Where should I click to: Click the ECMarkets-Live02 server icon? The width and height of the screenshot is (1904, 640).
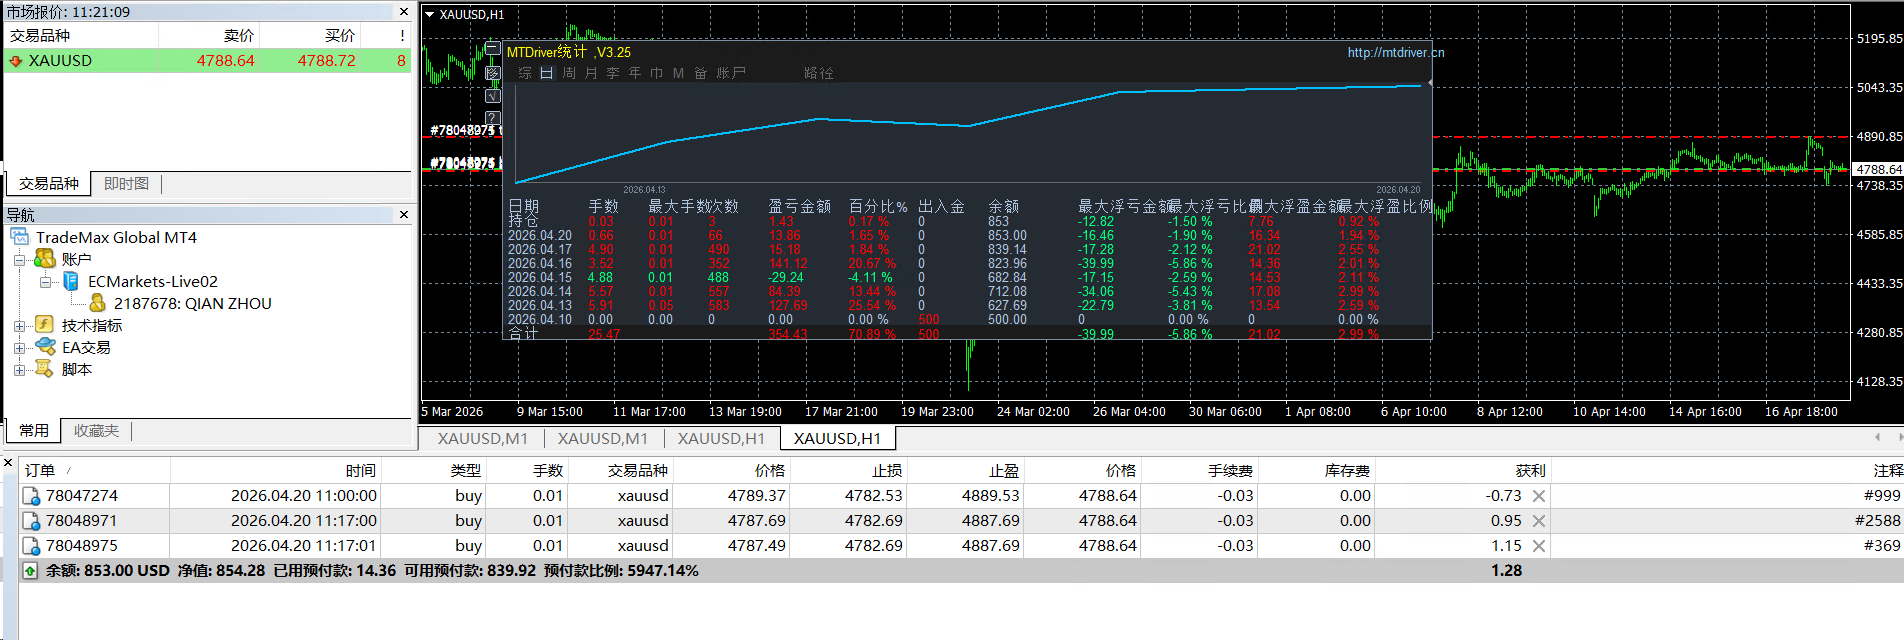[x=71, y=281]
